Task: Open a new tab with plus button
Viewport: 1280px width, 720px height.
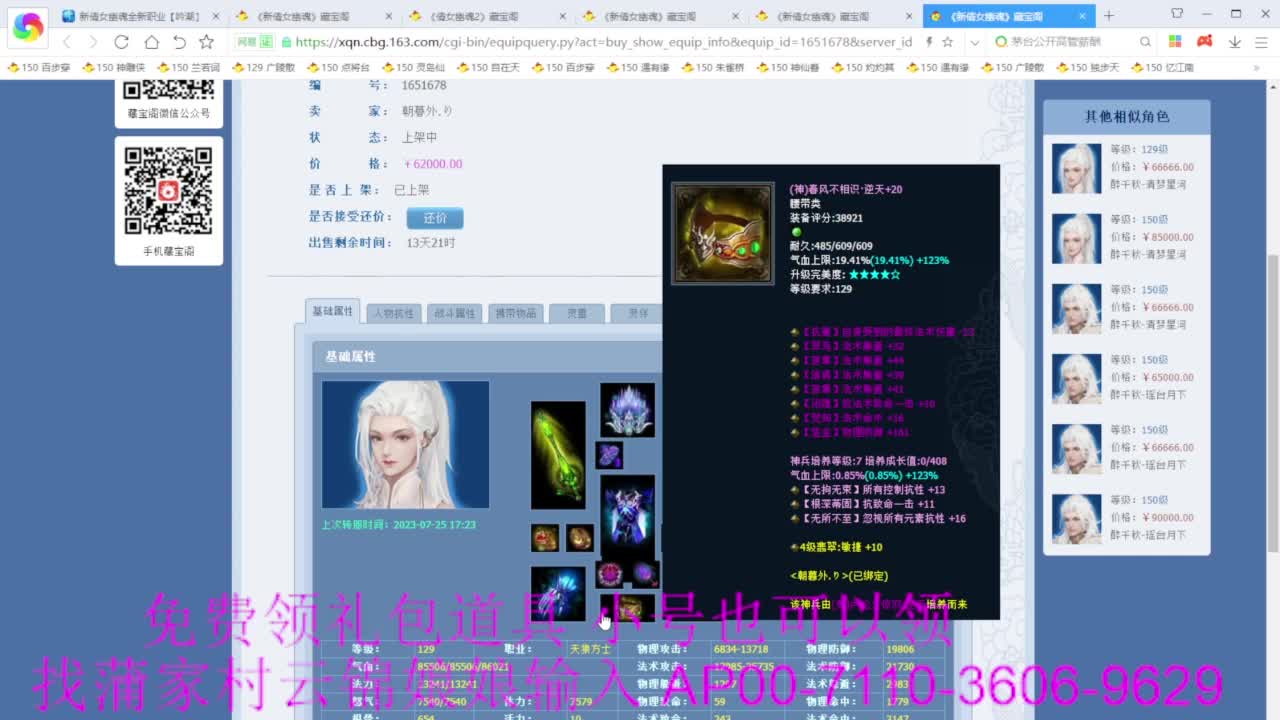Action: click(1109, 16)
